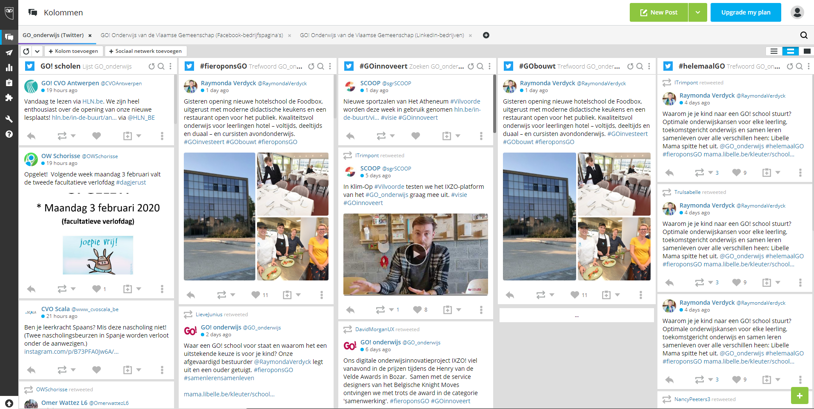Click the Upgrade my plan button
This screenshot has width=814, height=409.
[745, 12]
